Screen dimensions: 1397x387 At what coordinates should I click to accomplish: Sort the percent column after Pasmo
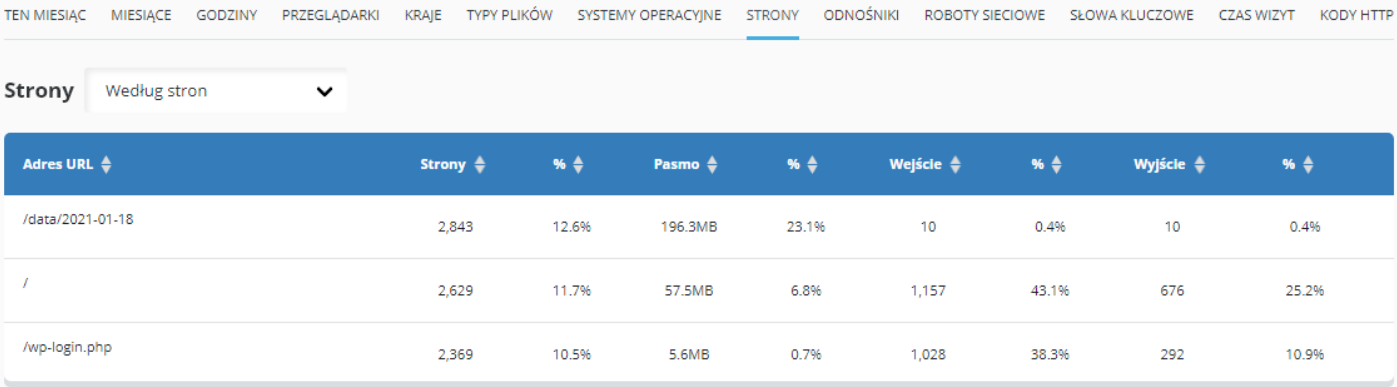pyautogui.click(x=813, y=165)
